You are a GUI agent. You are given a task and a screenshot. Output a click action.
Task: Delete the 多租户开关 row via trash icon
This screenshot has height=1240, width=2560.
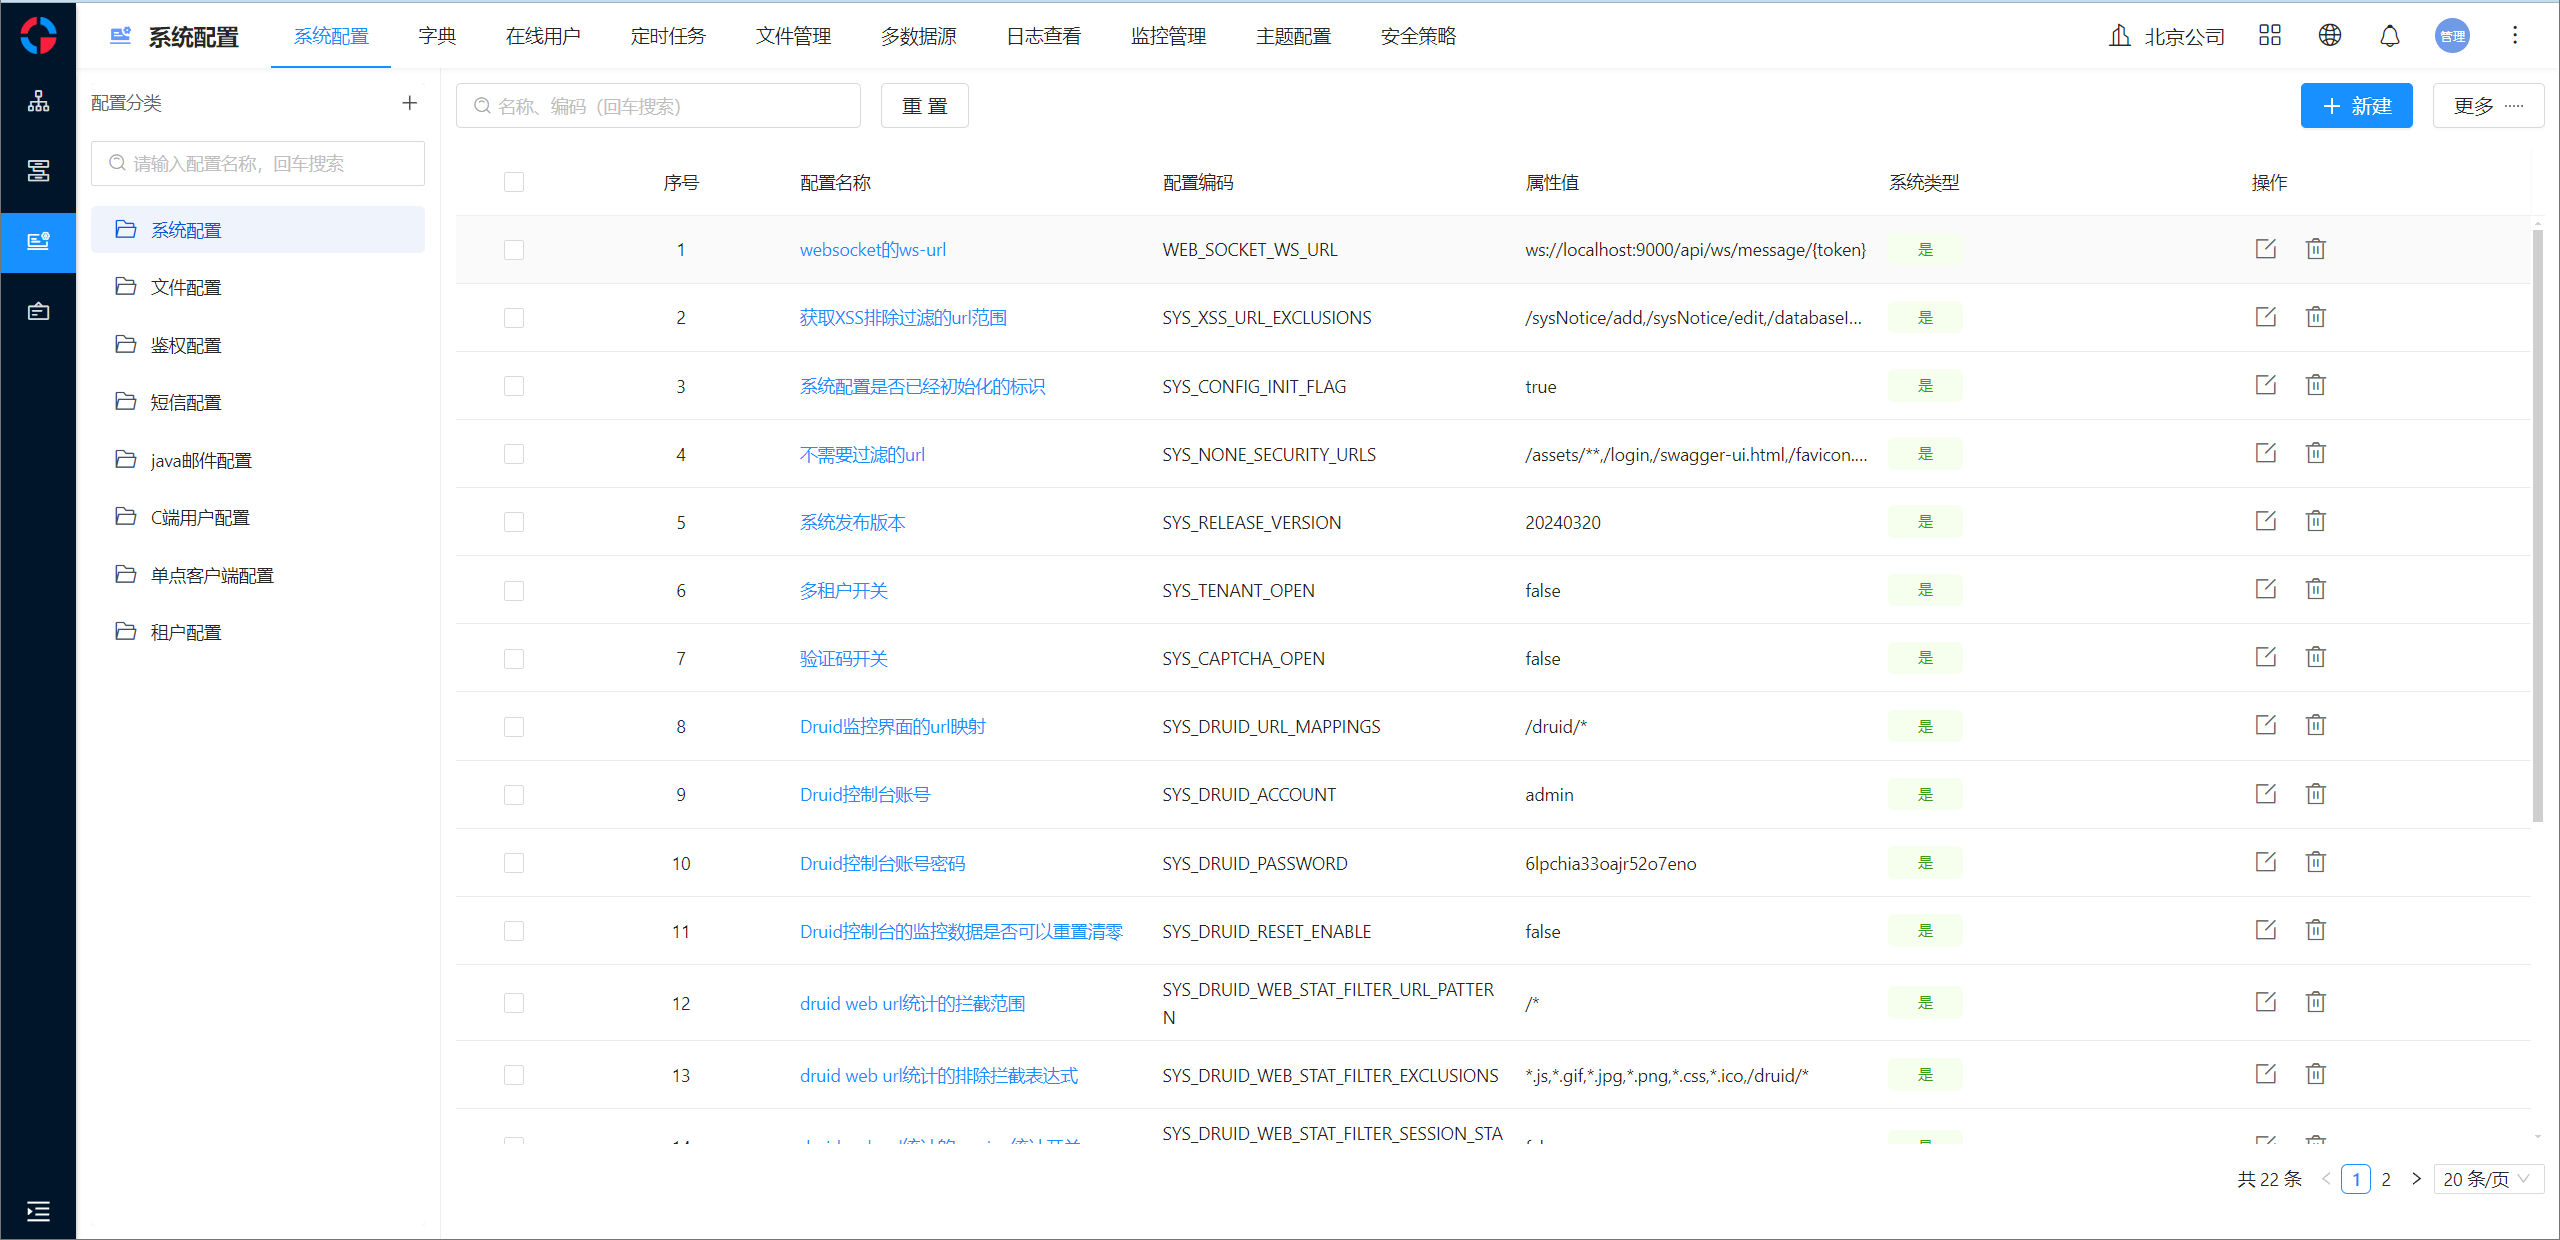pyautogui.click(x=2315, y=589)
